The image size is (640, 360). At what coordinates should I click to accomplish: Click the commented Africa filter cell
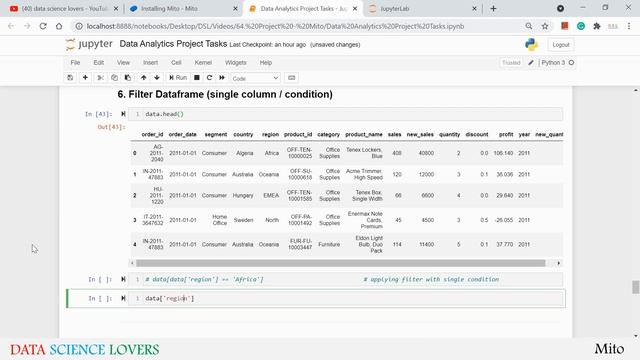tap(345, 279)
